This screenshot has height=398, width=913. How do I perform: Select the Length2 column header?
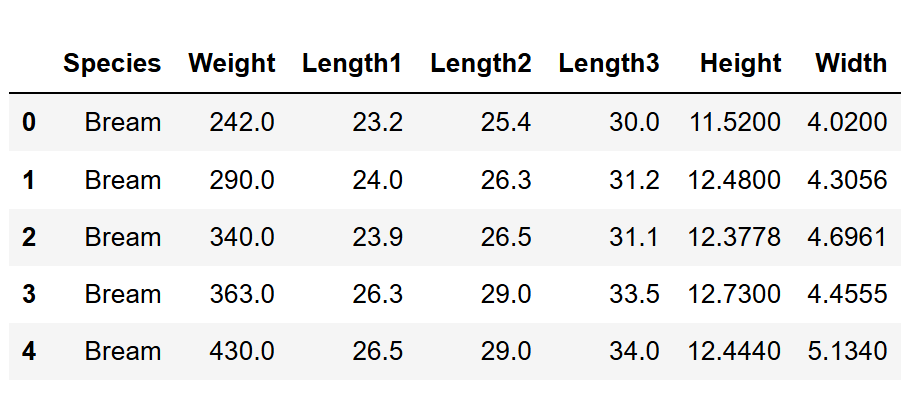point(480,63)
